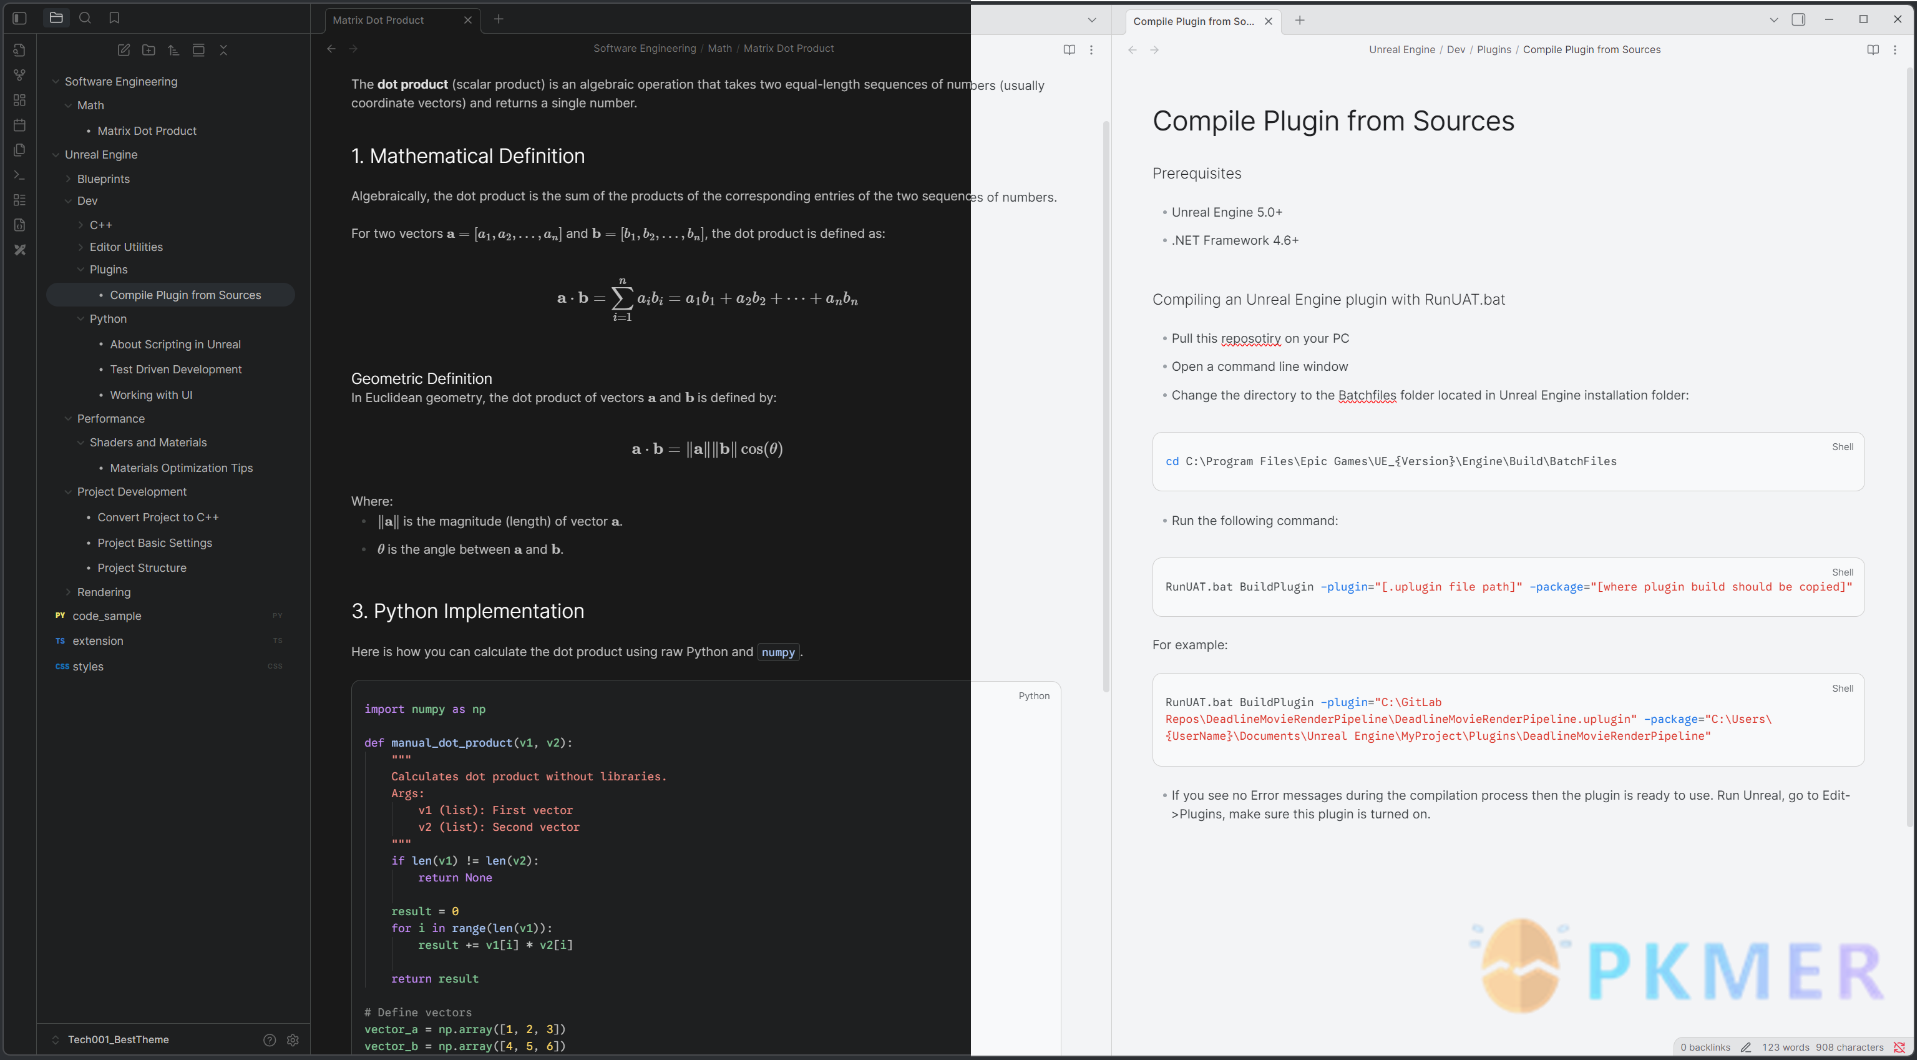This screenshot has height=1060, width=1920.
Task: Click the red sync status icon
Action: coord(1899,1047)
